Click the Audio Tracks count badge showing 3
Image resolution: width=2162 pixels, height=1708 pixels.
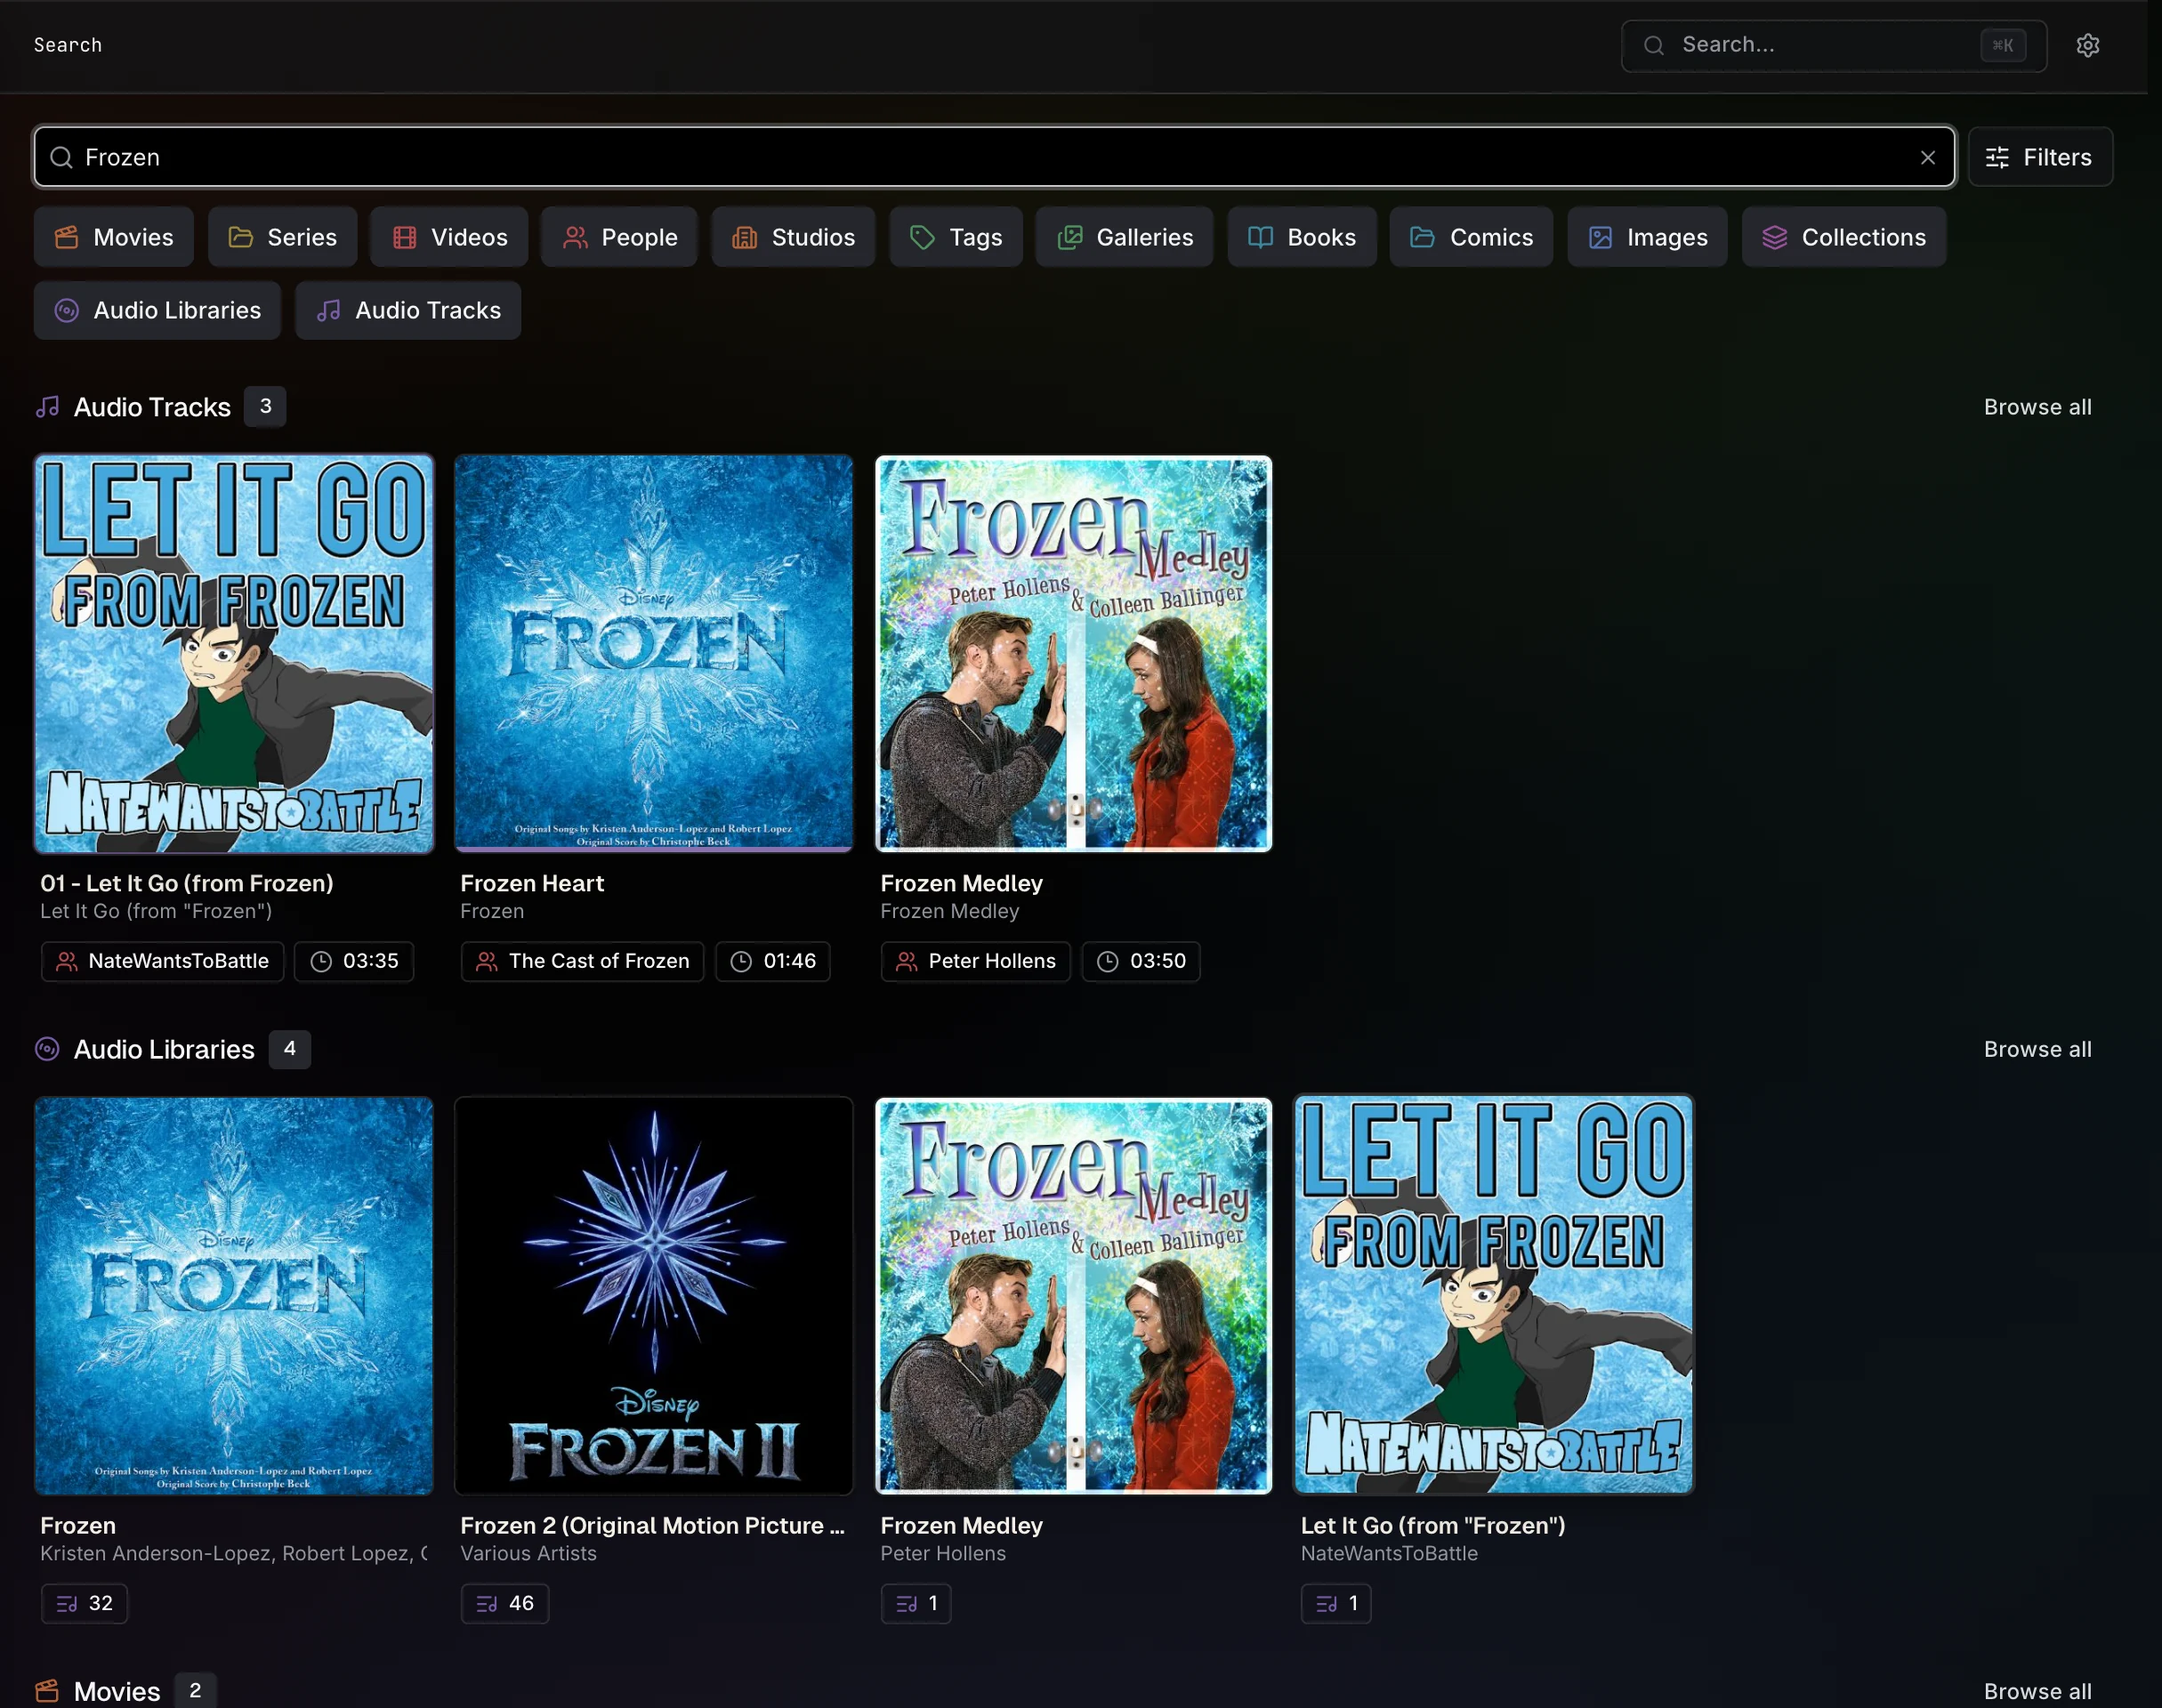[265, 407]
